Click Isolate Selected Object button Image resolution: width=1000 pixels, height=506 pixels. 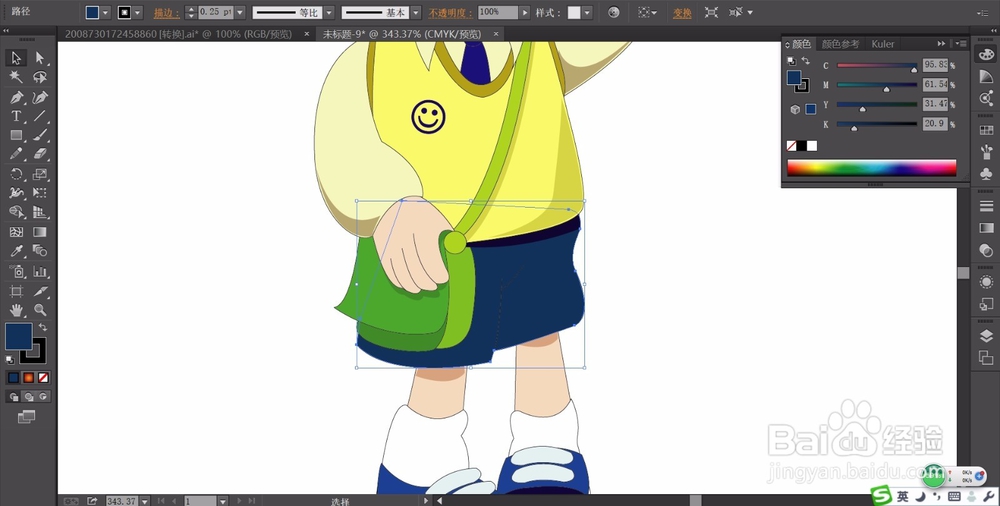tap(711, 12)
